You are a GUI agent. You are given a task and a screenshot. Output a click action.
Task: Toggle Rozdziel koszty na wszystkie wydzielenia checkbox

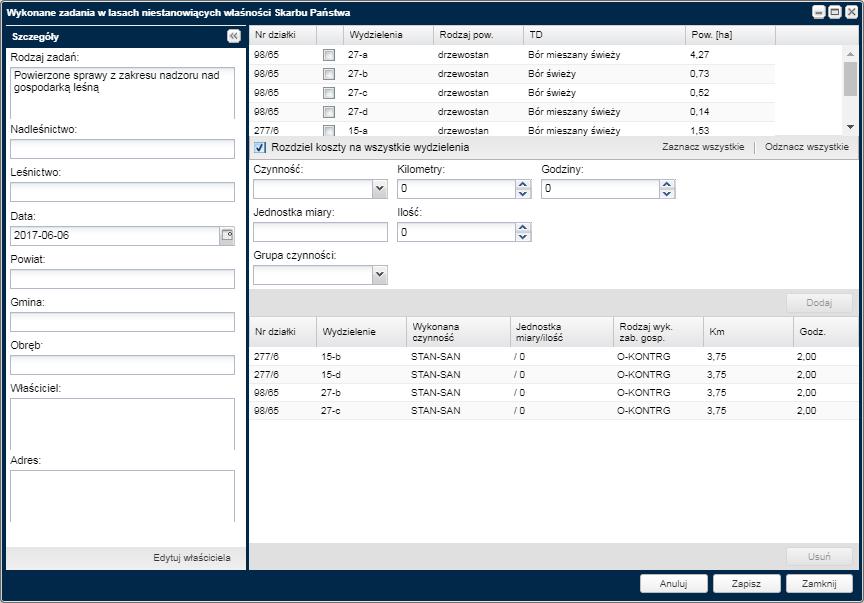point(260,148)
